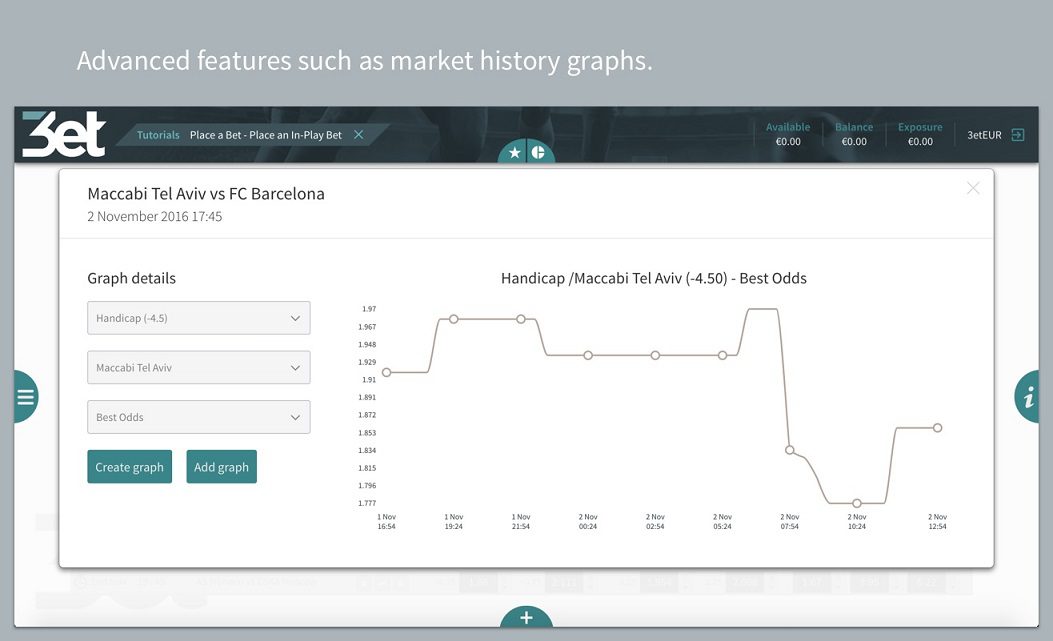This screenshot has width=1053, height=641.
Task: Click the Graph details heading
Action: (x=132, y=278)
